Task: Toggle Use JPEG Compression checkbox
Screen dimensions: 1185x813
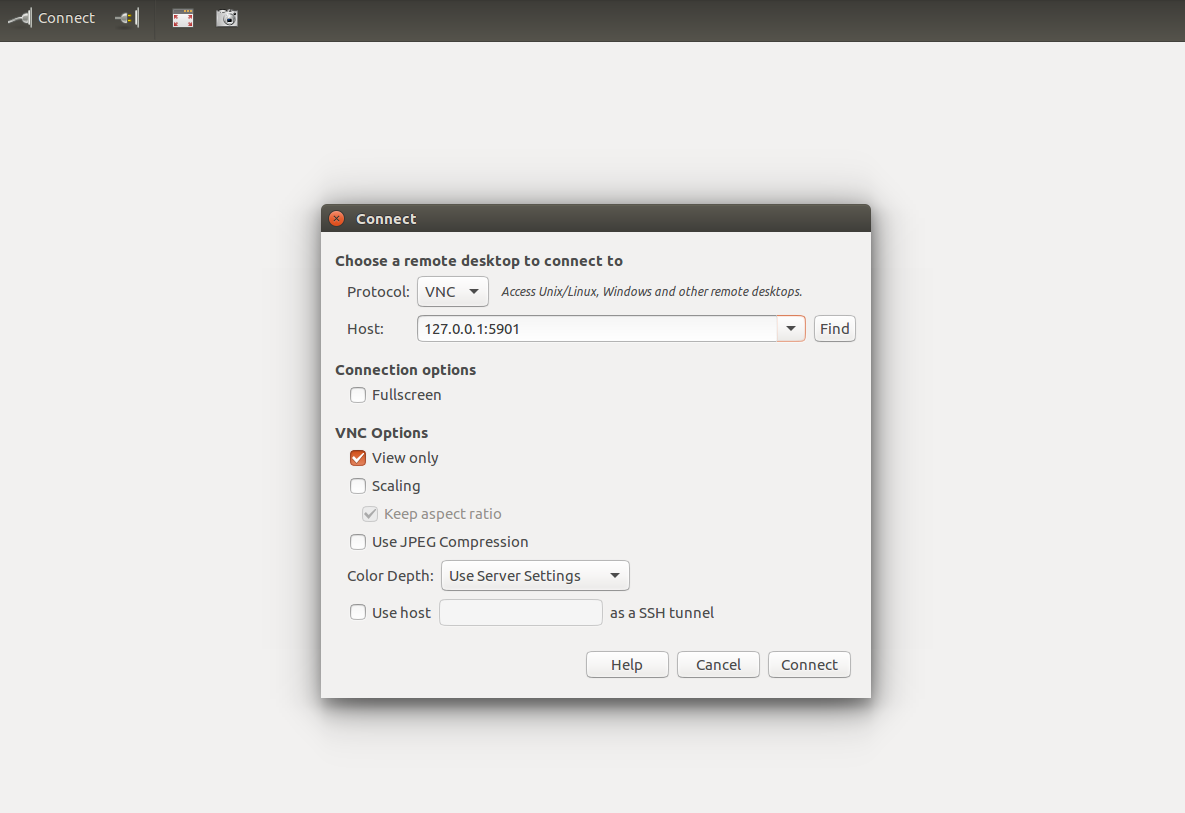Action: click(358, 542)
